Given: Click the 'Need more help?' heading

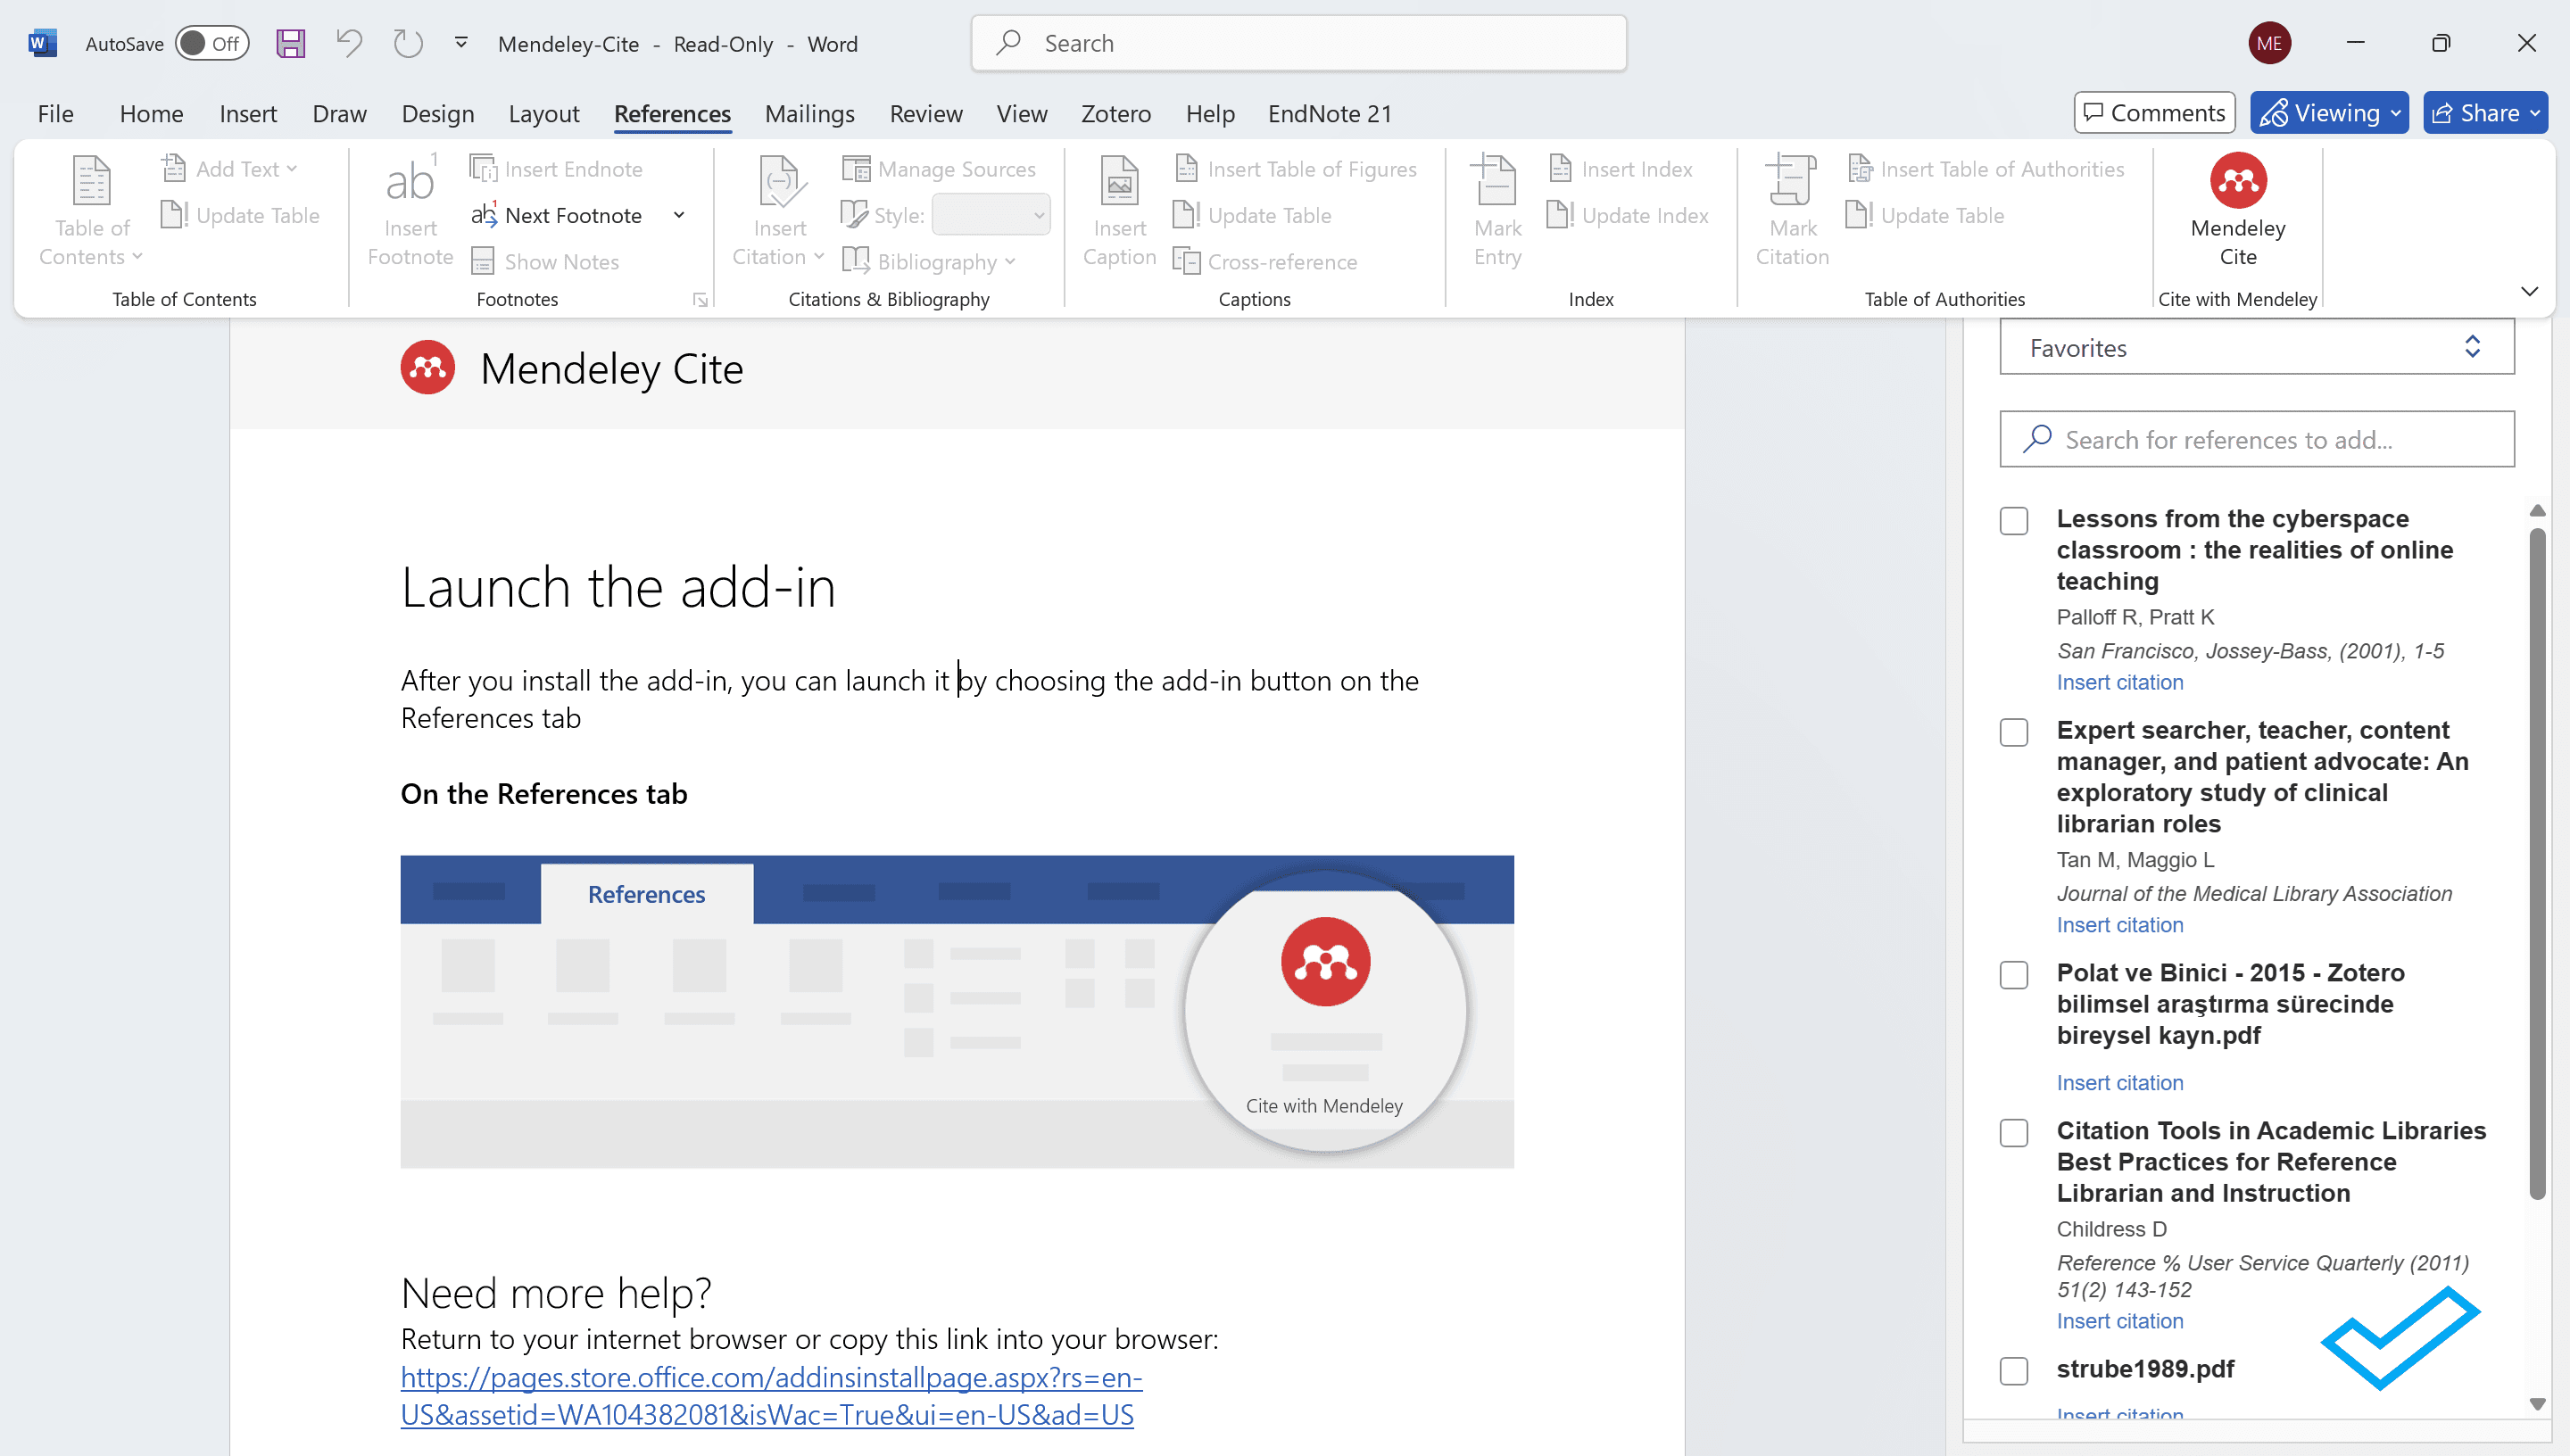Looking at the screenshot, I should [x=556, y=1293].
